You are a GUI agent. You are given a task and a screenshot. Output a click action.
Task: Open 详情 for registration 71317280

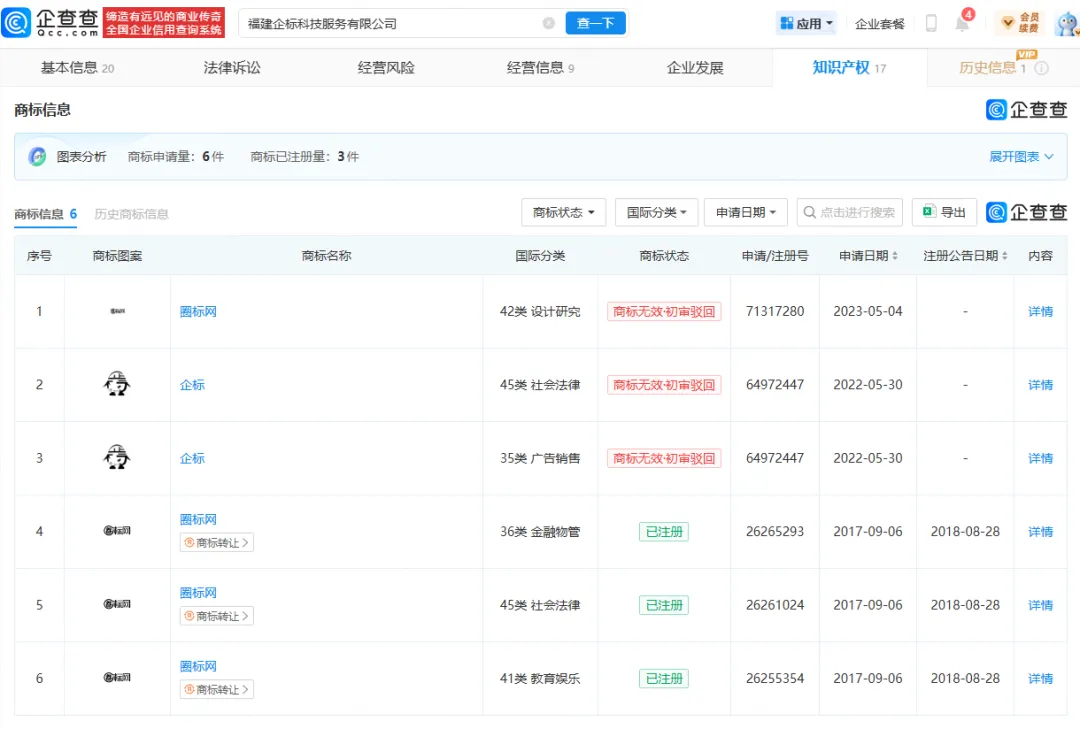[x=1040, y=311]
